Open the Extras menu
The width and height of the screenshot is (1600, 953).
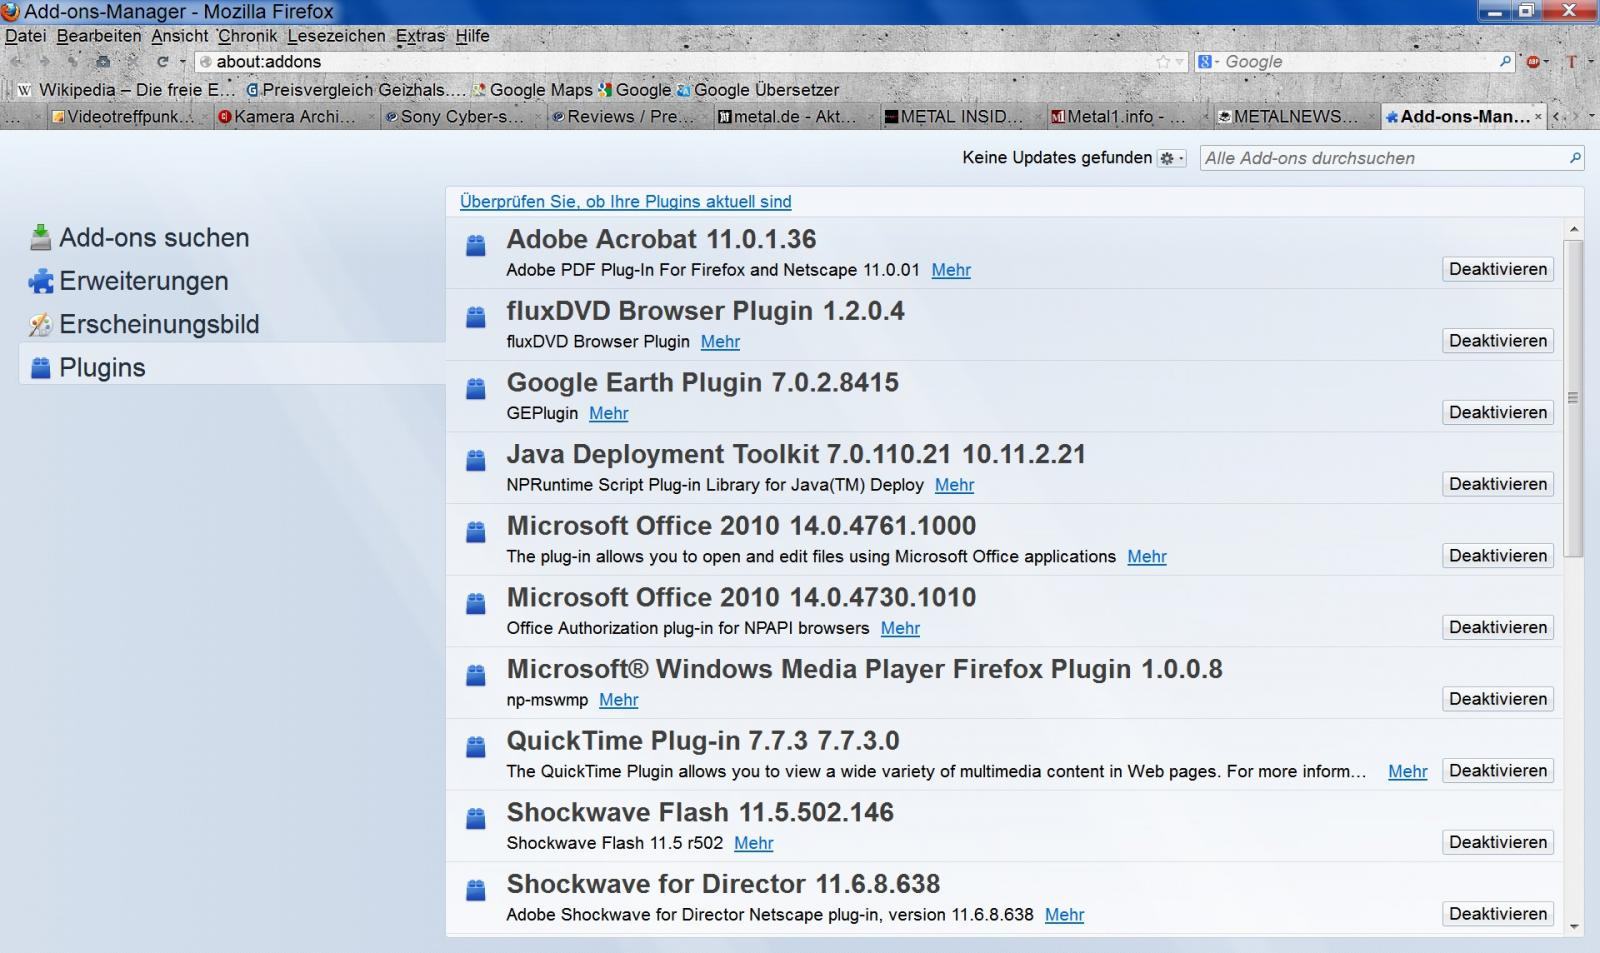(x=420, y=36)
